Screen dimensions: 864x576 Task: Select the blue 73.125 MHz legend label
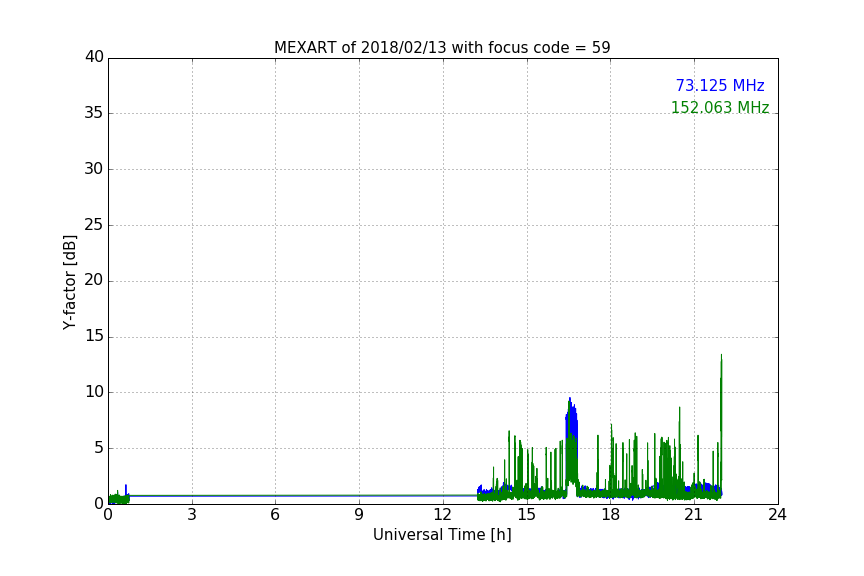pyautogui.click(x=720, y=86)
